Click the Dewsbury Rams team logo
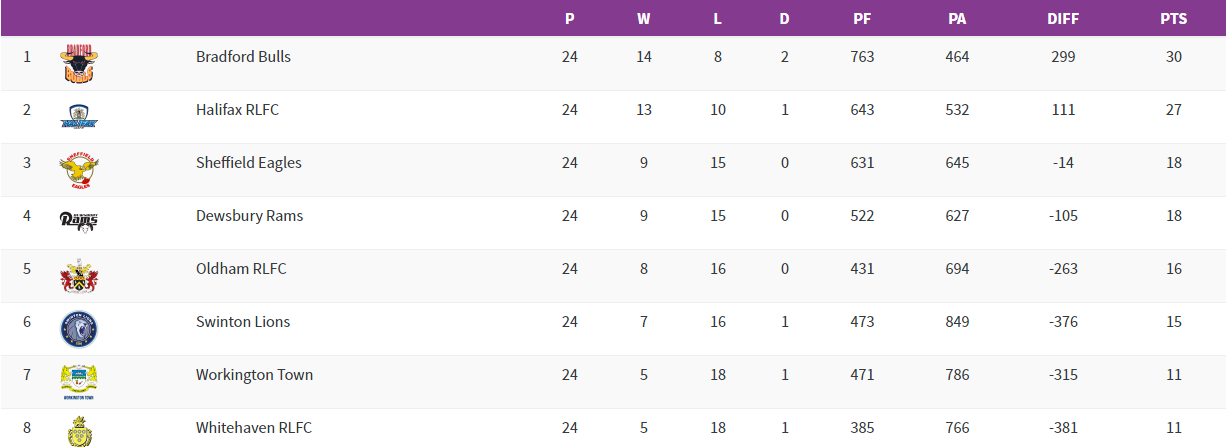This screenshot has width=1227, height=447. (78, 222)
